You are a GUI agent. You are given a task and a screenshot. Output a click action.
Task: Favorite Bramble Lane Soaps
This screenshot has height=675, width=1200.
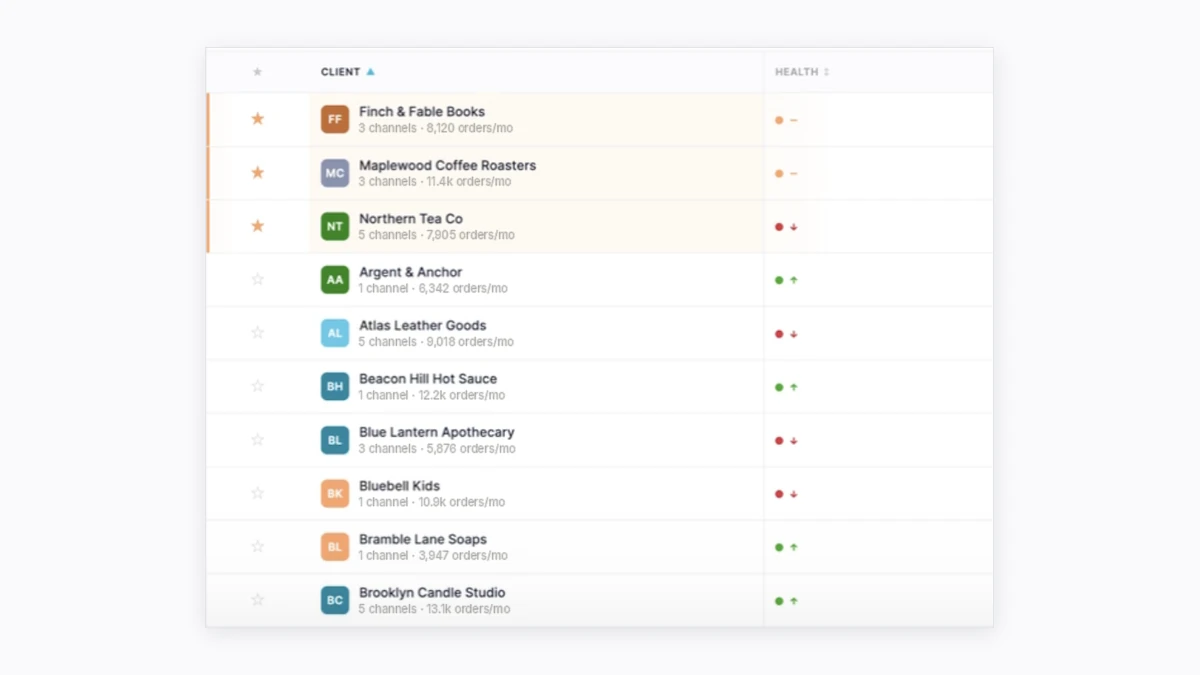(x=257, y=547)
